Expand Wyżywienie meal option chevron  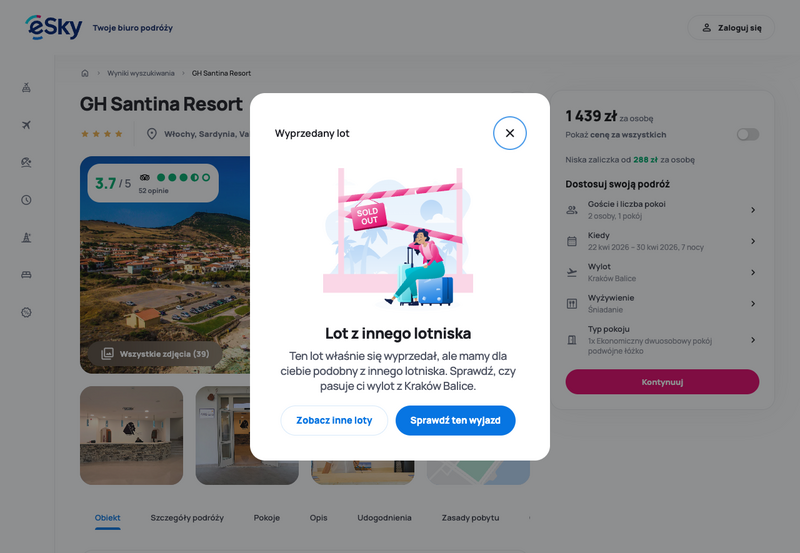[753, 304]
